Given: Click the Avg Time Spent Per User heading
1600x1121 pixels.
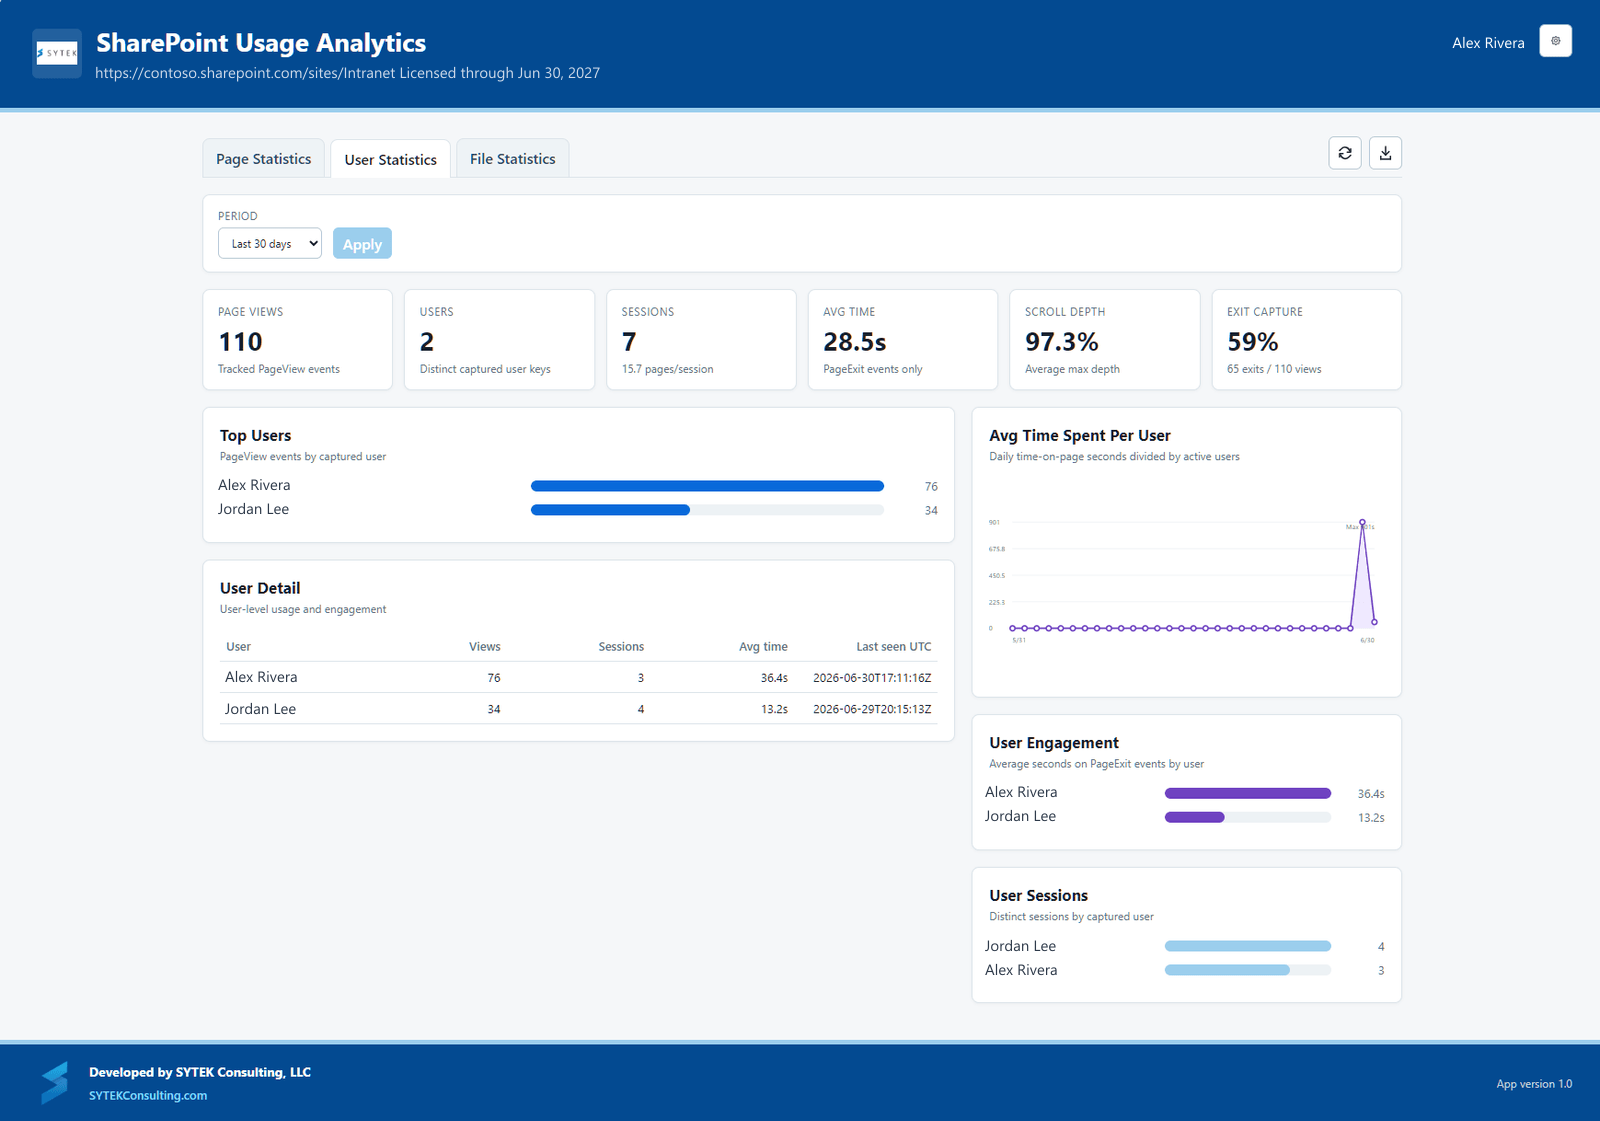Looking at the screenshot, I should click(x=1080, y=436).
